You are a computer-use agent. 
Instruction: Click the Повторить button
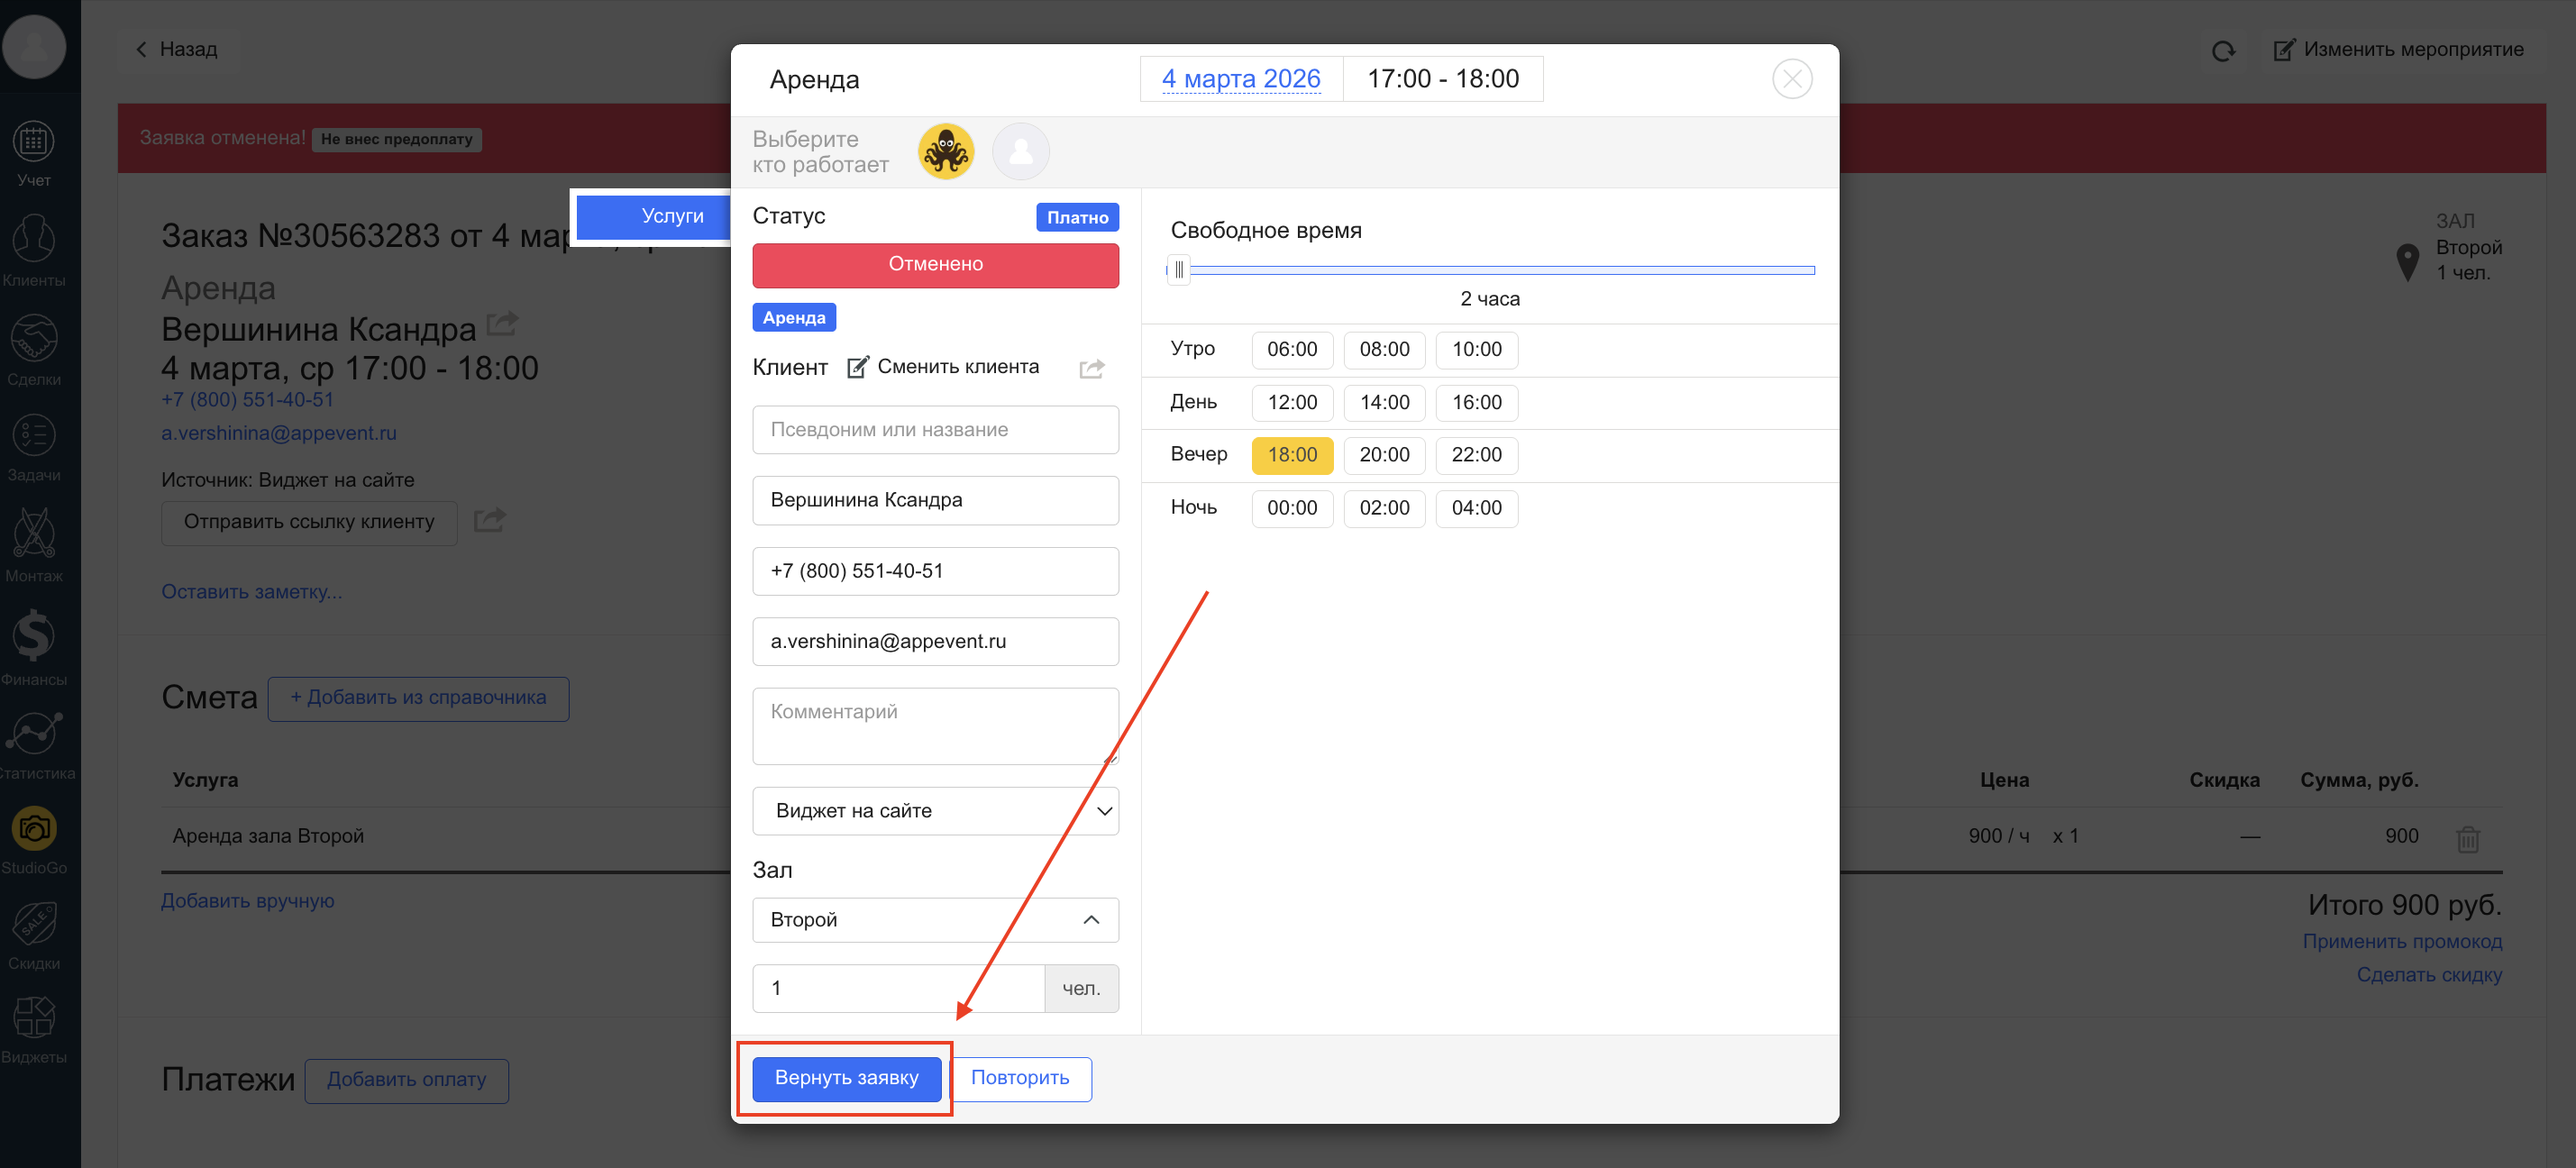point(1019,1078)
